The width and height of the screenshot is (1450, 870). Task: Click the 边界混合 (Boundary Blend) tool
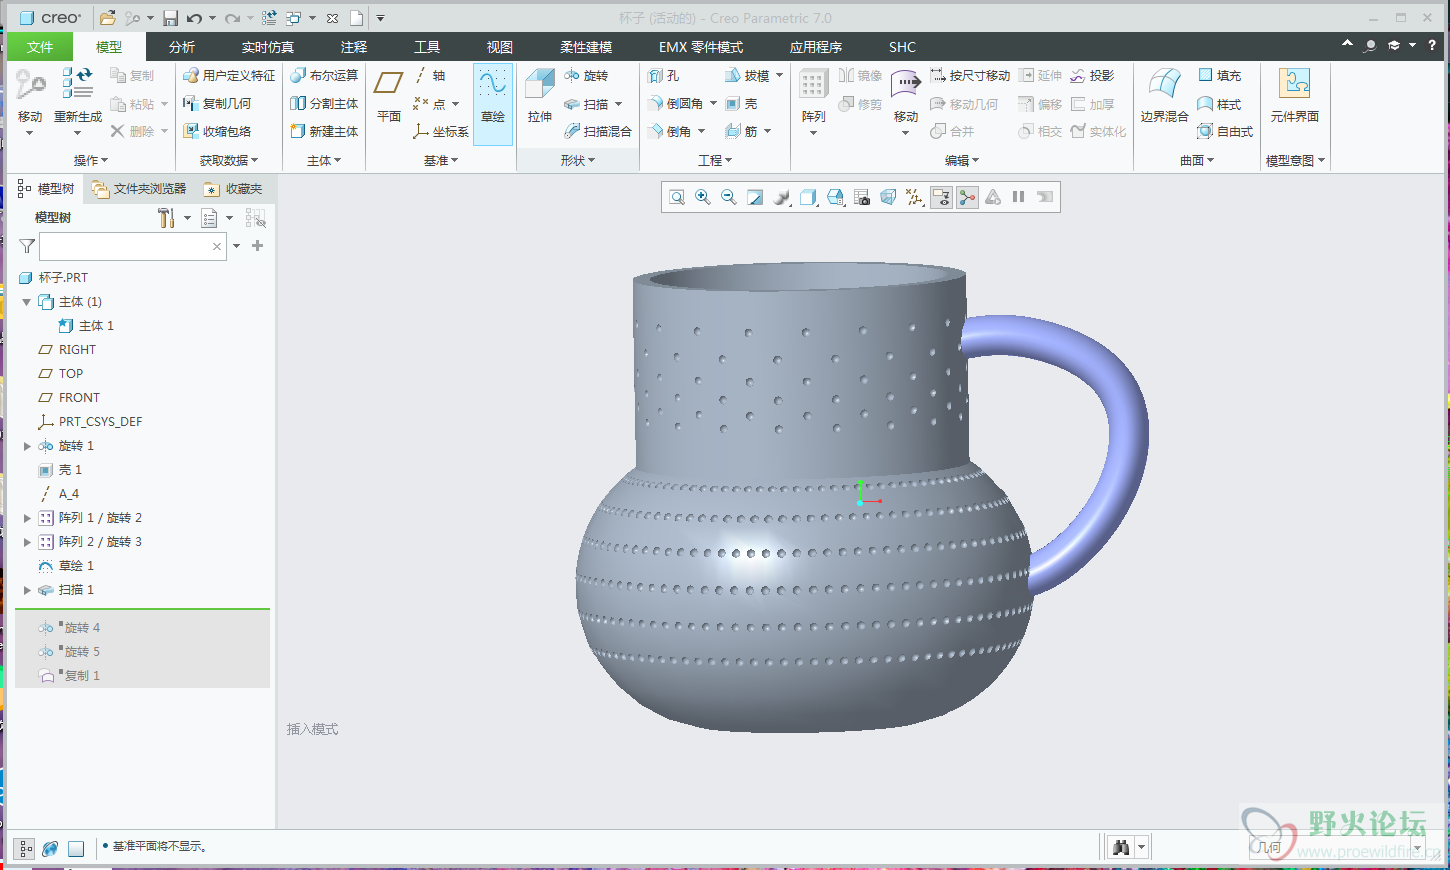1164,96
